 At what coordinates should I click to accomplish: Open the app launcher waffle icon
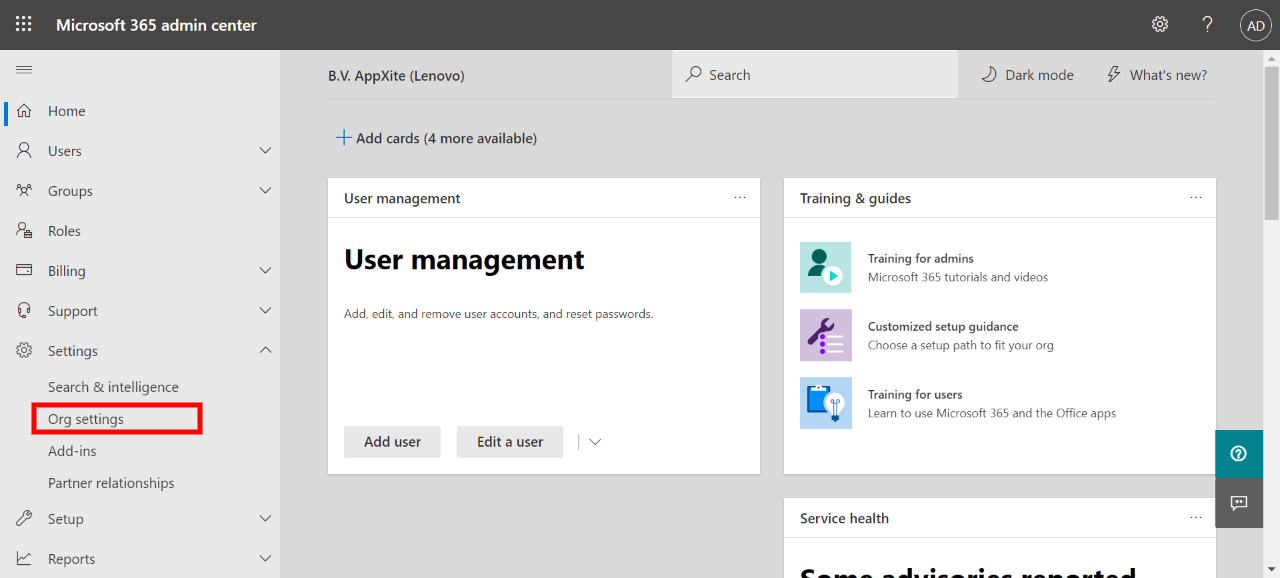point(24,24)
